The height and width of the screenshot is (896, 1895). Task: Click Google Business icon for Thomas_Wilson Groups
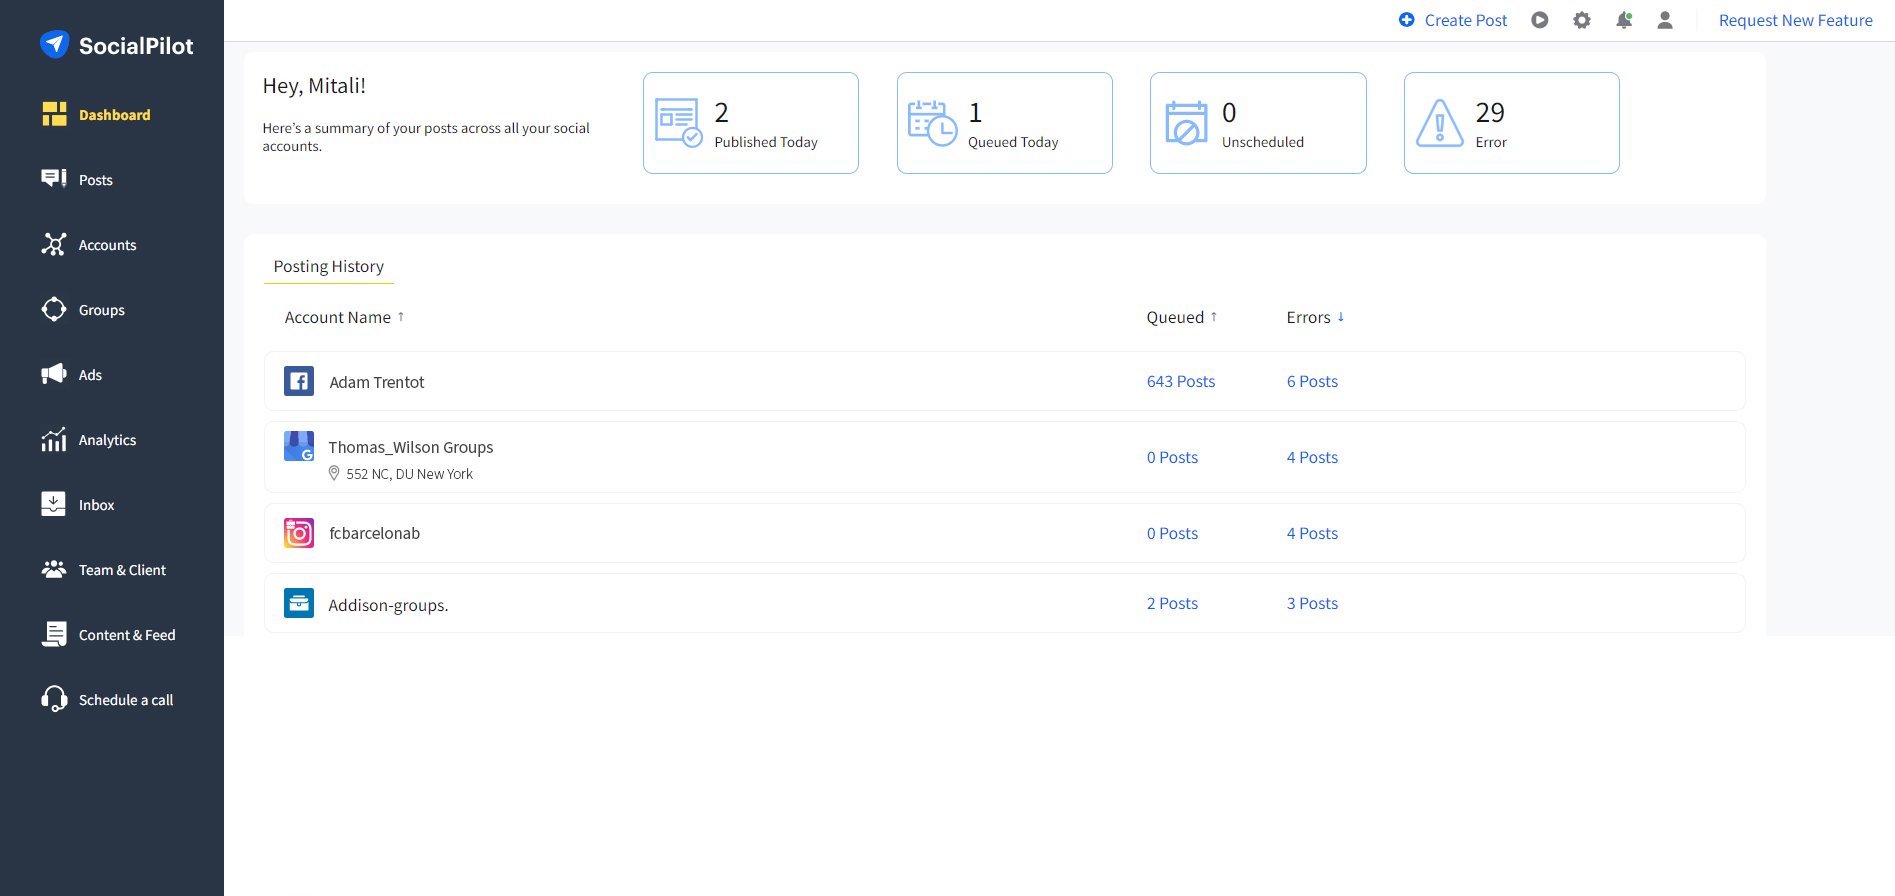(299, 447)
